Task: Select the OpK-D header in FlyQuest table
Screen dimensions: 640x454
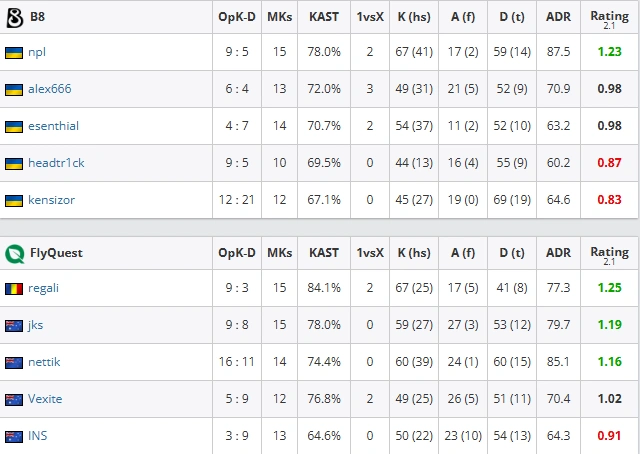Action: [x=237, y=253]
